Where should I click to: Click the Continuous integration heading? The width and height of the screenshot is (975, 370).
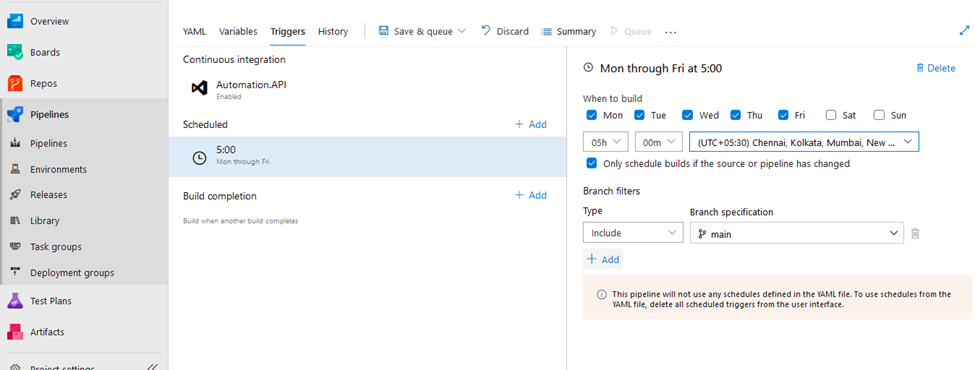pos(234,60)
